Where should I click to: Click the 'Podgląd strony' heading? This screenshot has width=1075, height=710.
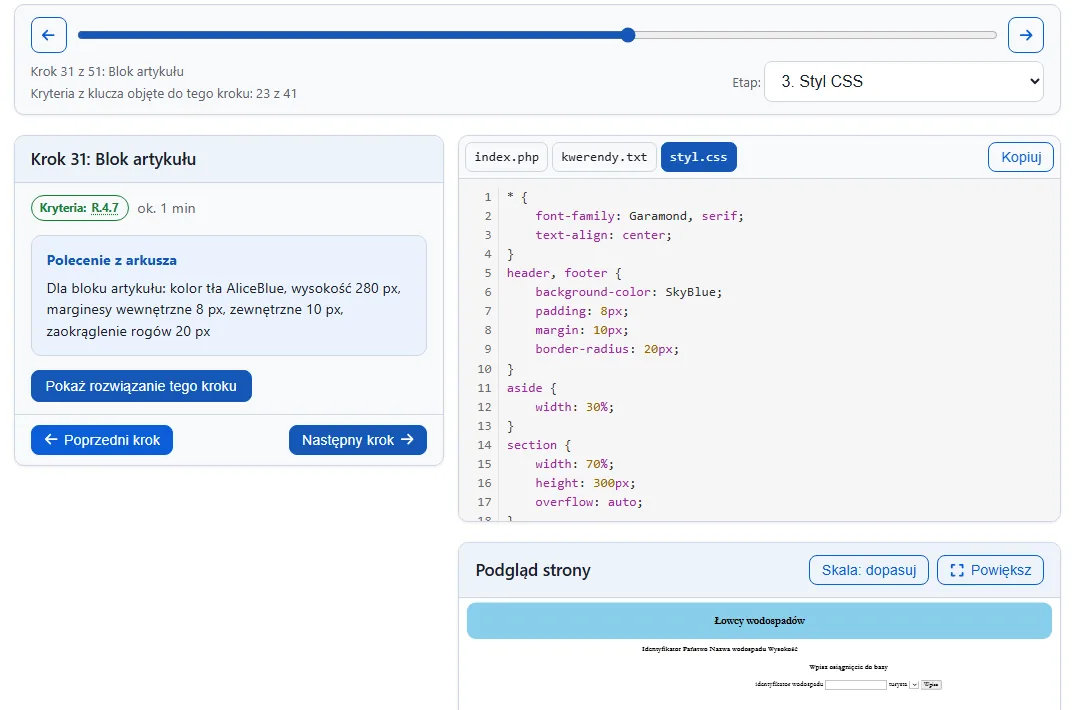[533, 570]
